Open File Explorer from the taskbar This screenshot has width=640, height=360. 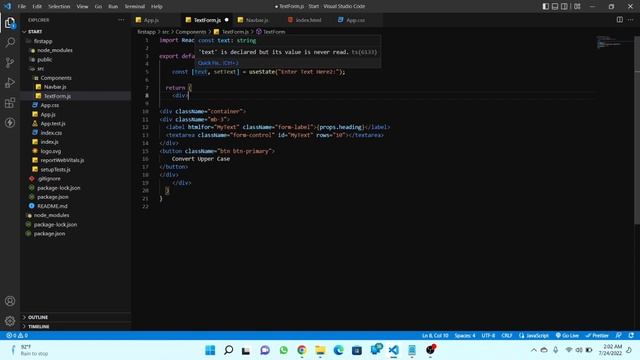320,350
